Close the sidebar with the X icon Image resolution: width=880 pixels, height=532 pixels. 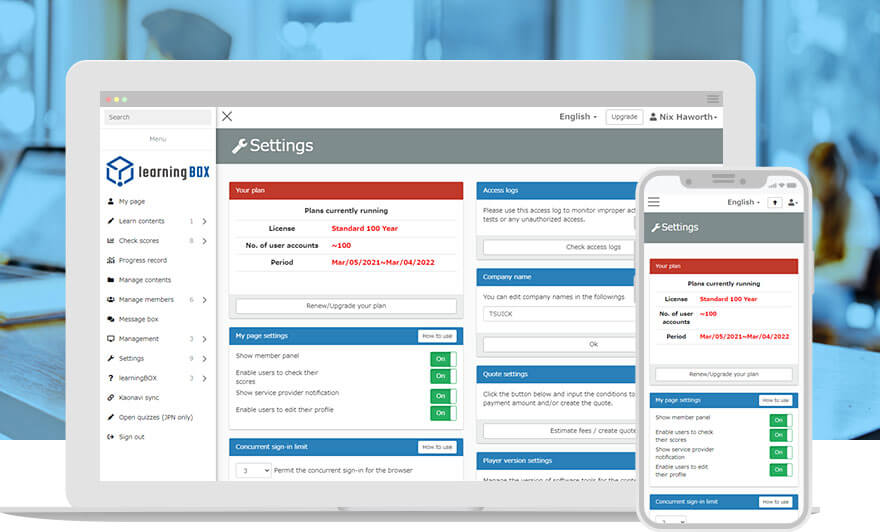tap(227, 117)
